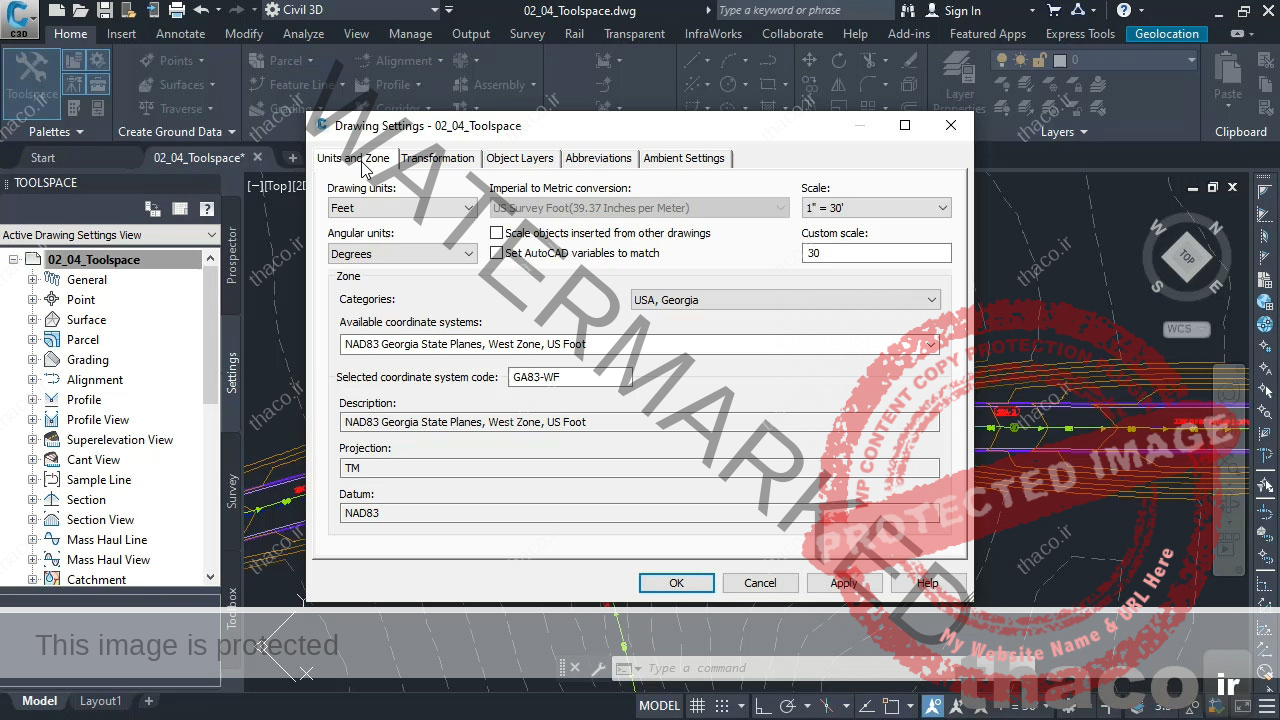The width and height of the screenshot is (1280, 720).
Task: Click the Save icon in quick access toolbar
Action: point(104,10)
